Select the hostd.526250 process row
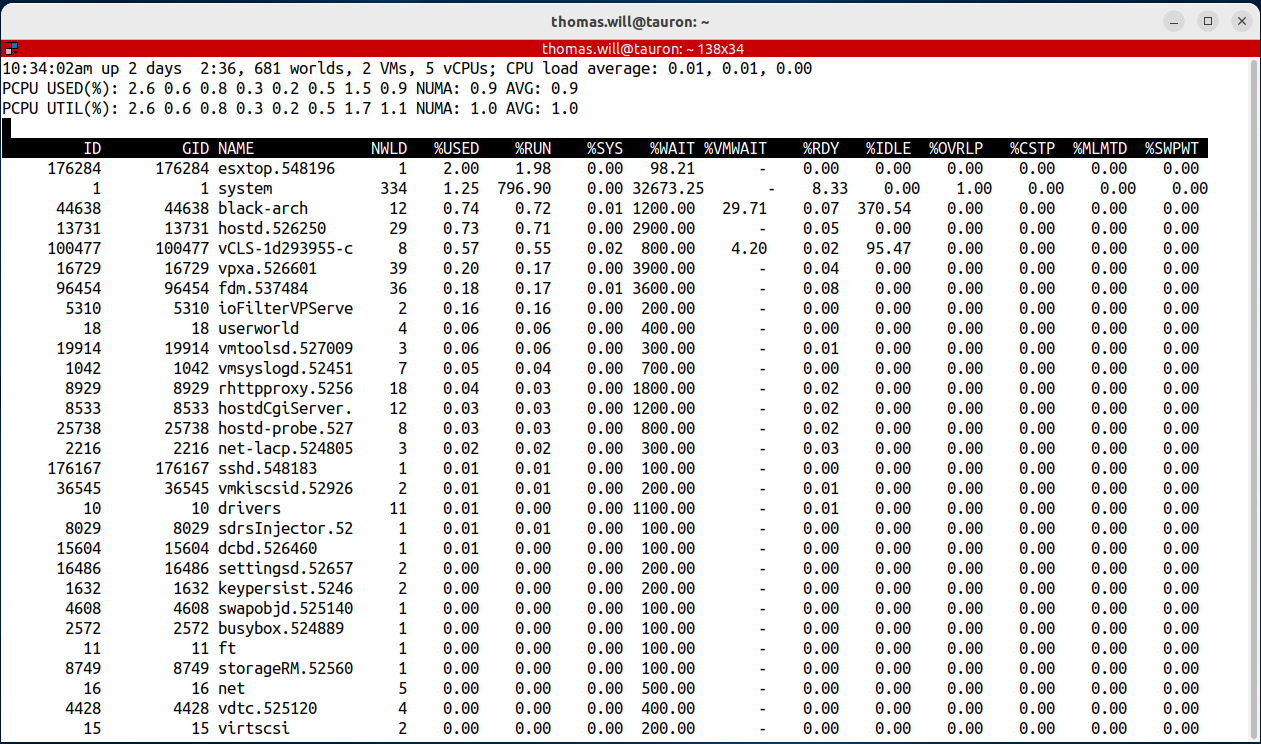Image resolution: width=1261 pixels, height=744 pixels. coord(266,228)
